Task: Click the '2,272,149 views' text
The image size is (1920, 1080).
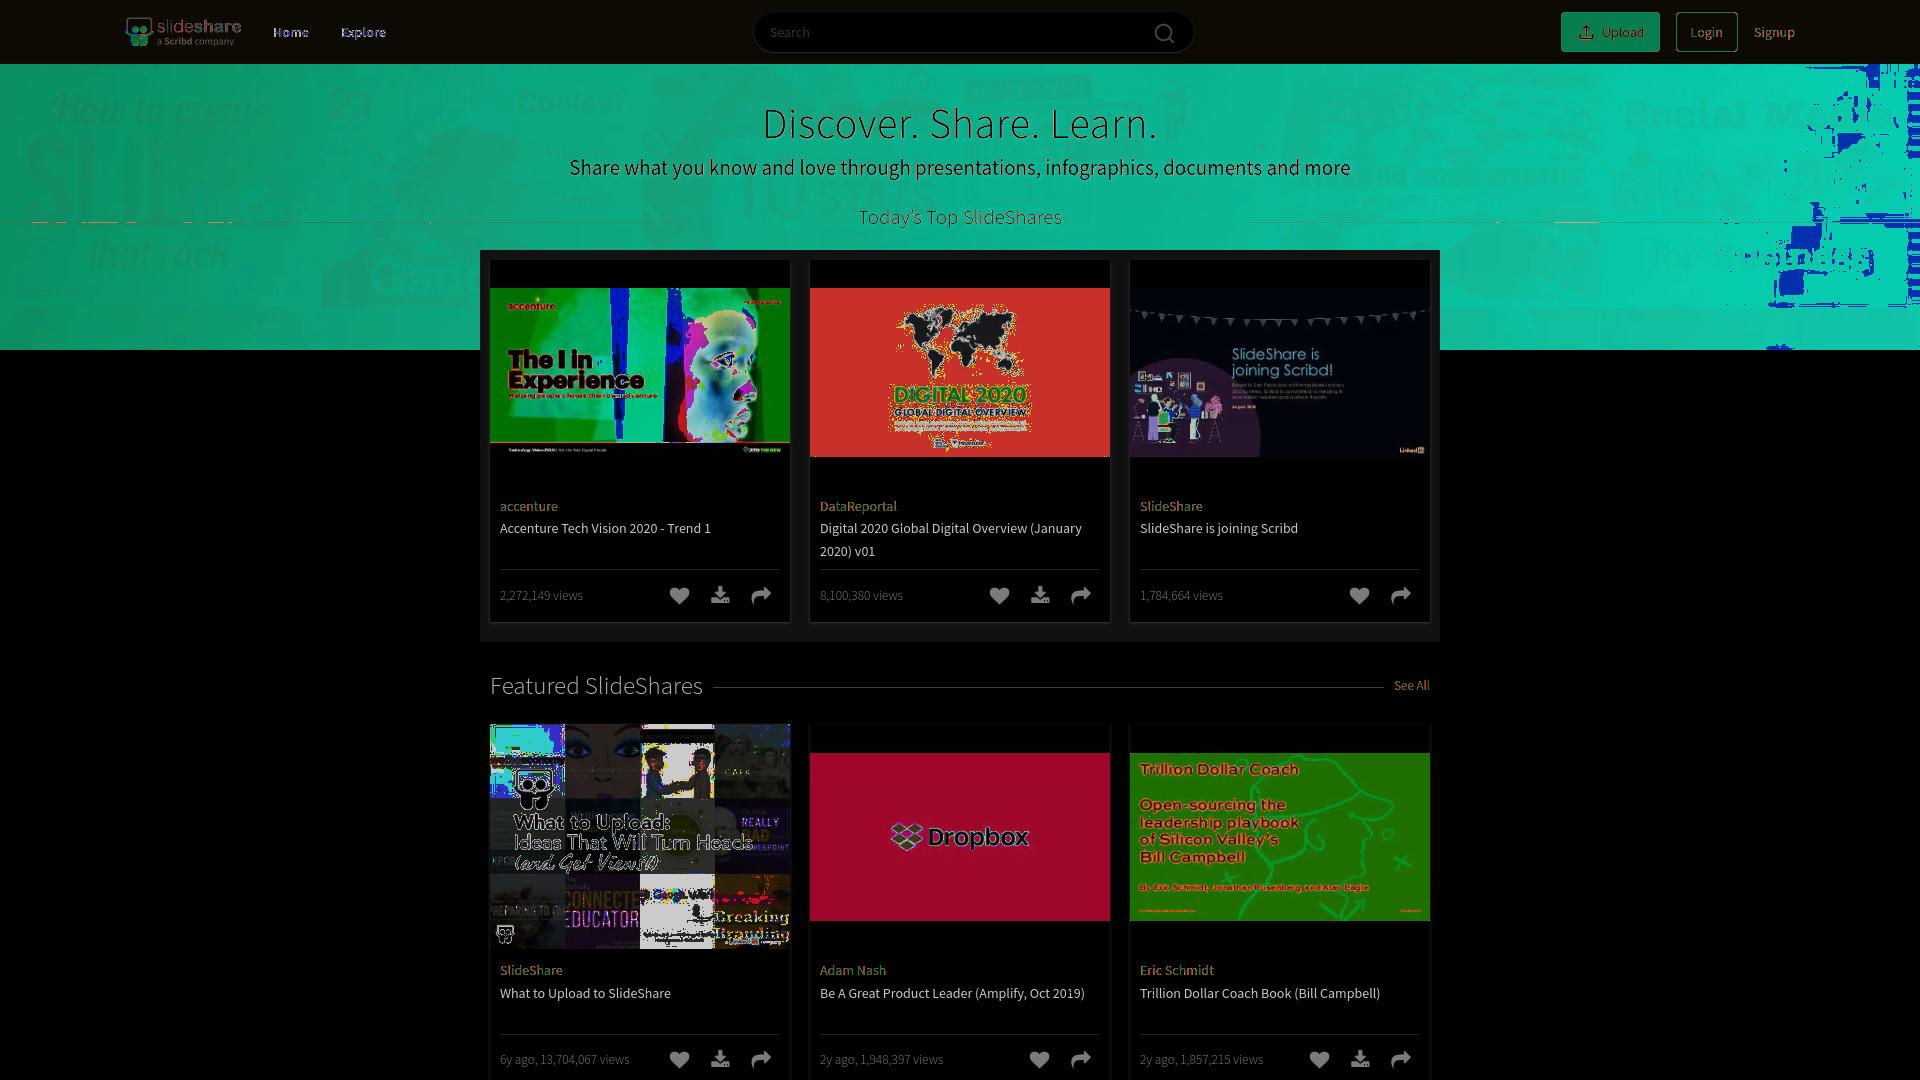Action: [541, 596]
